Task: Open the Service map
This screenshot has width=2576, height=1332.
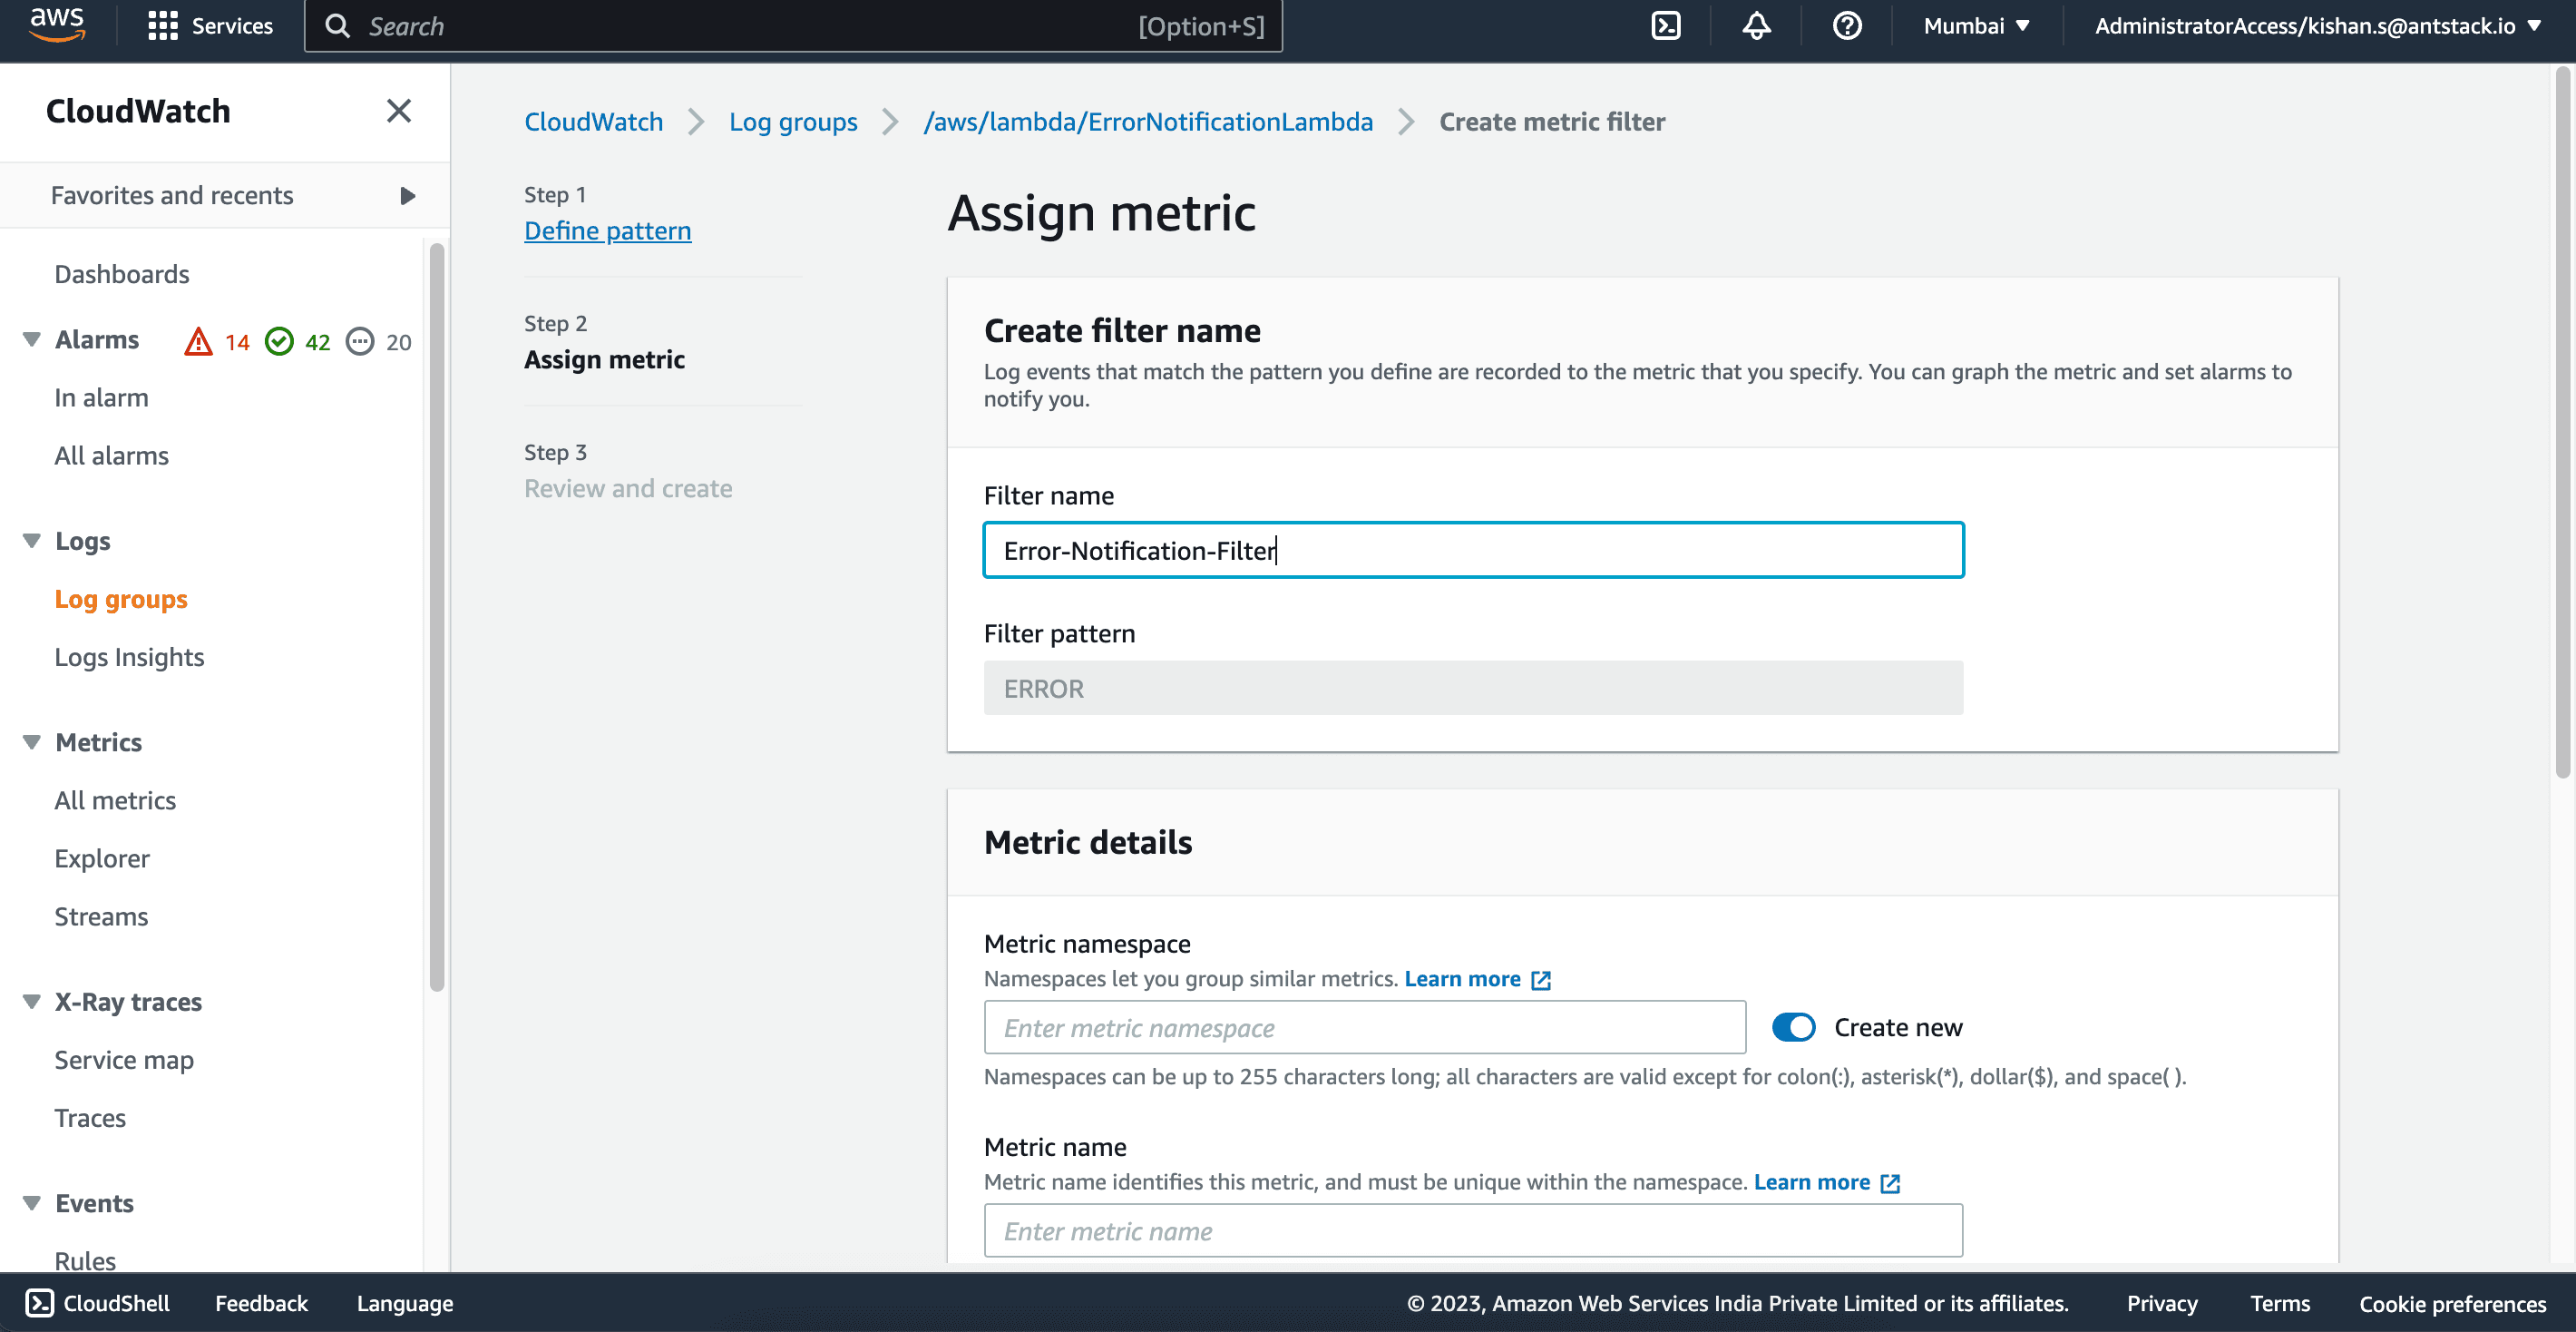Action: pos(124,1060)
